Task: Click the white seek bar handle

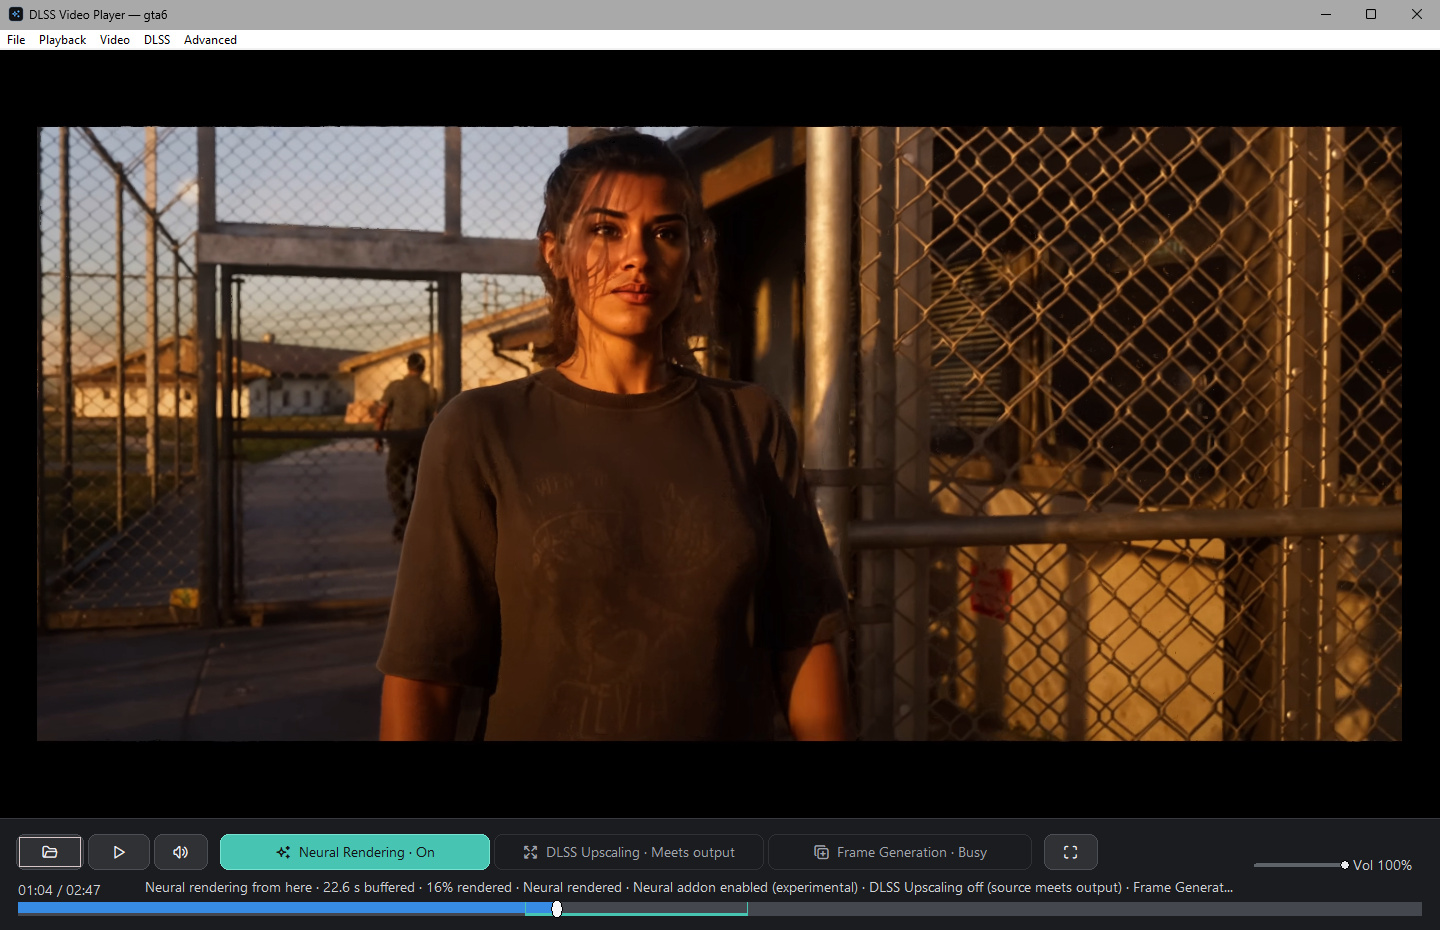Action: [557, 909]
